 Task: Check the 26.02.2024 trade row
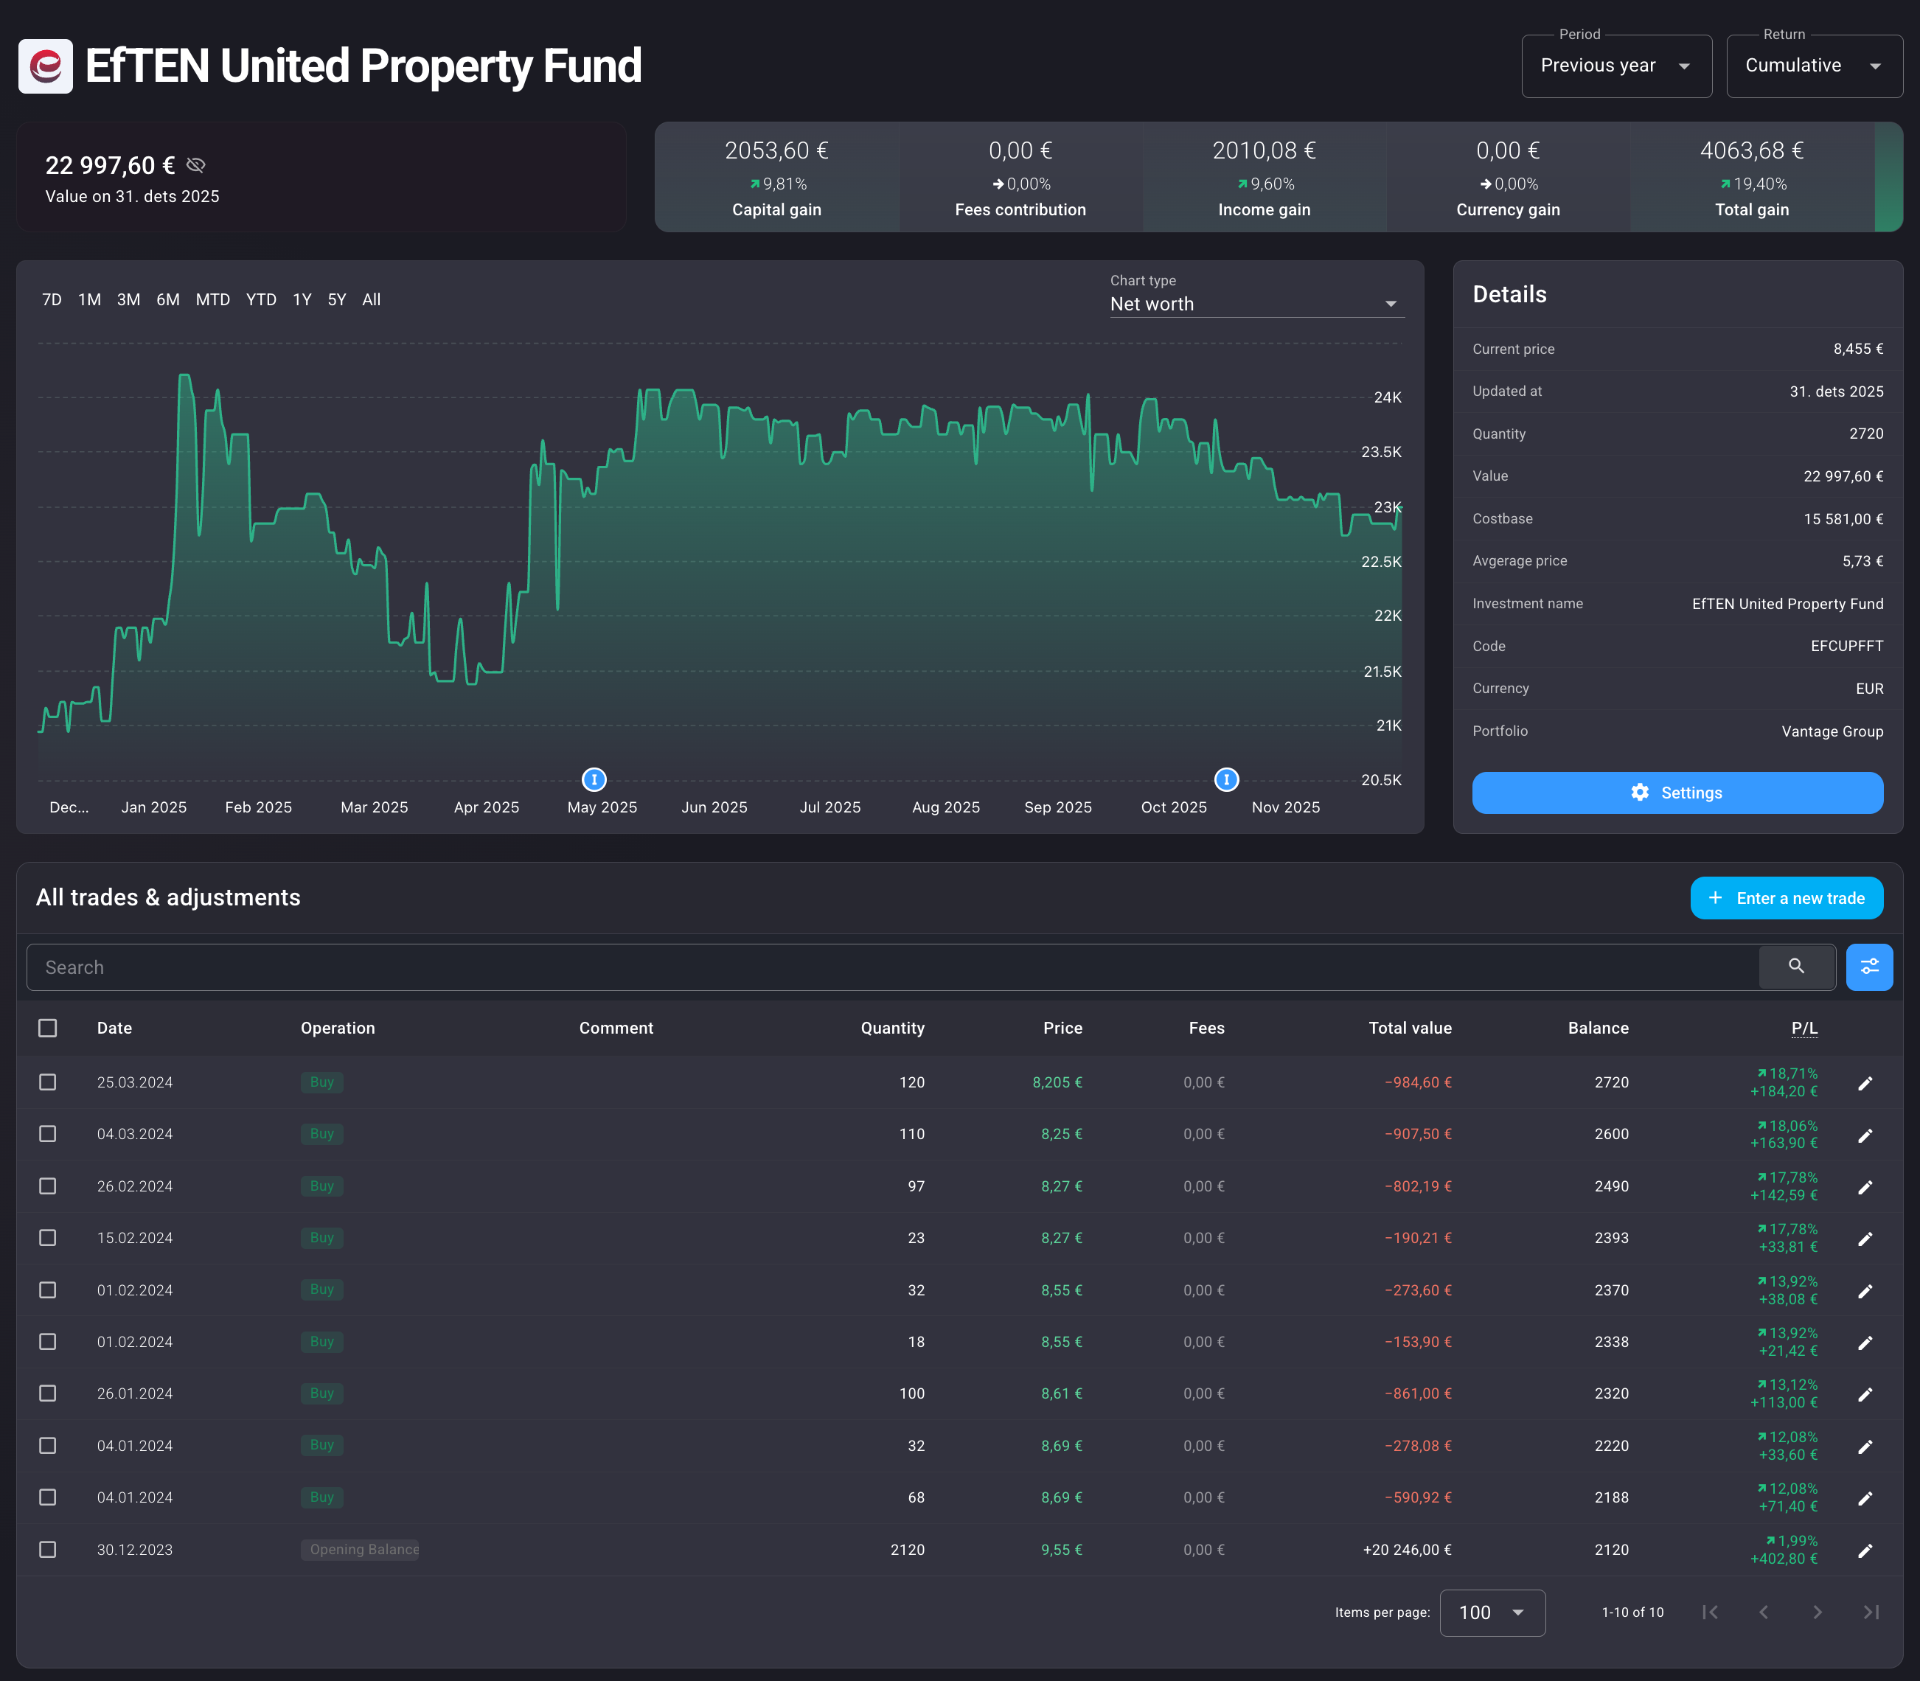pyautogui.click(x=47, y=1186)
